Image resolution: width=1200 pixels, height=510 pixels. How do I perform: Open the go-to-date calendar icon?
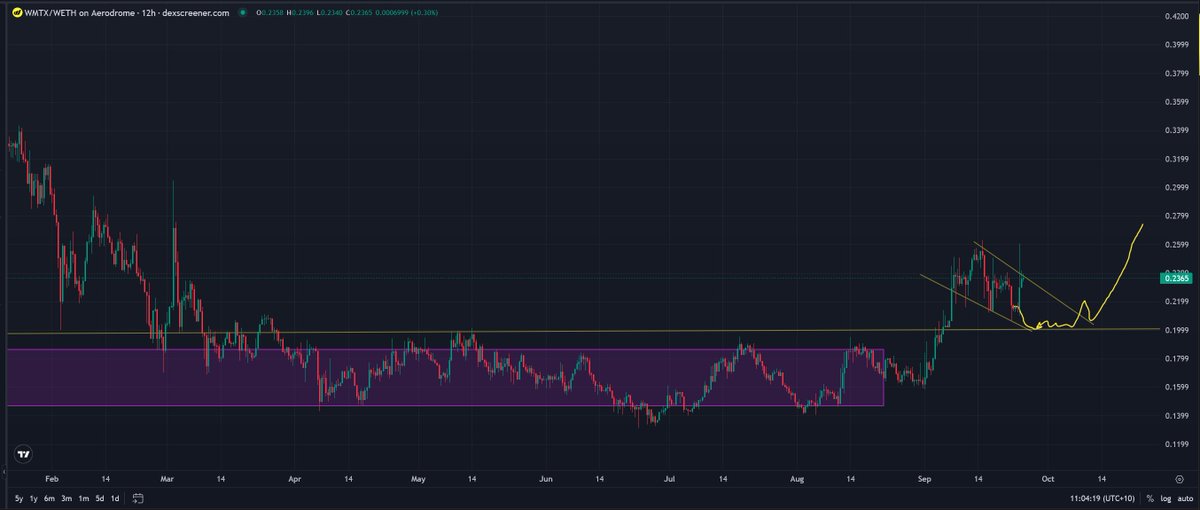[138, 498]
